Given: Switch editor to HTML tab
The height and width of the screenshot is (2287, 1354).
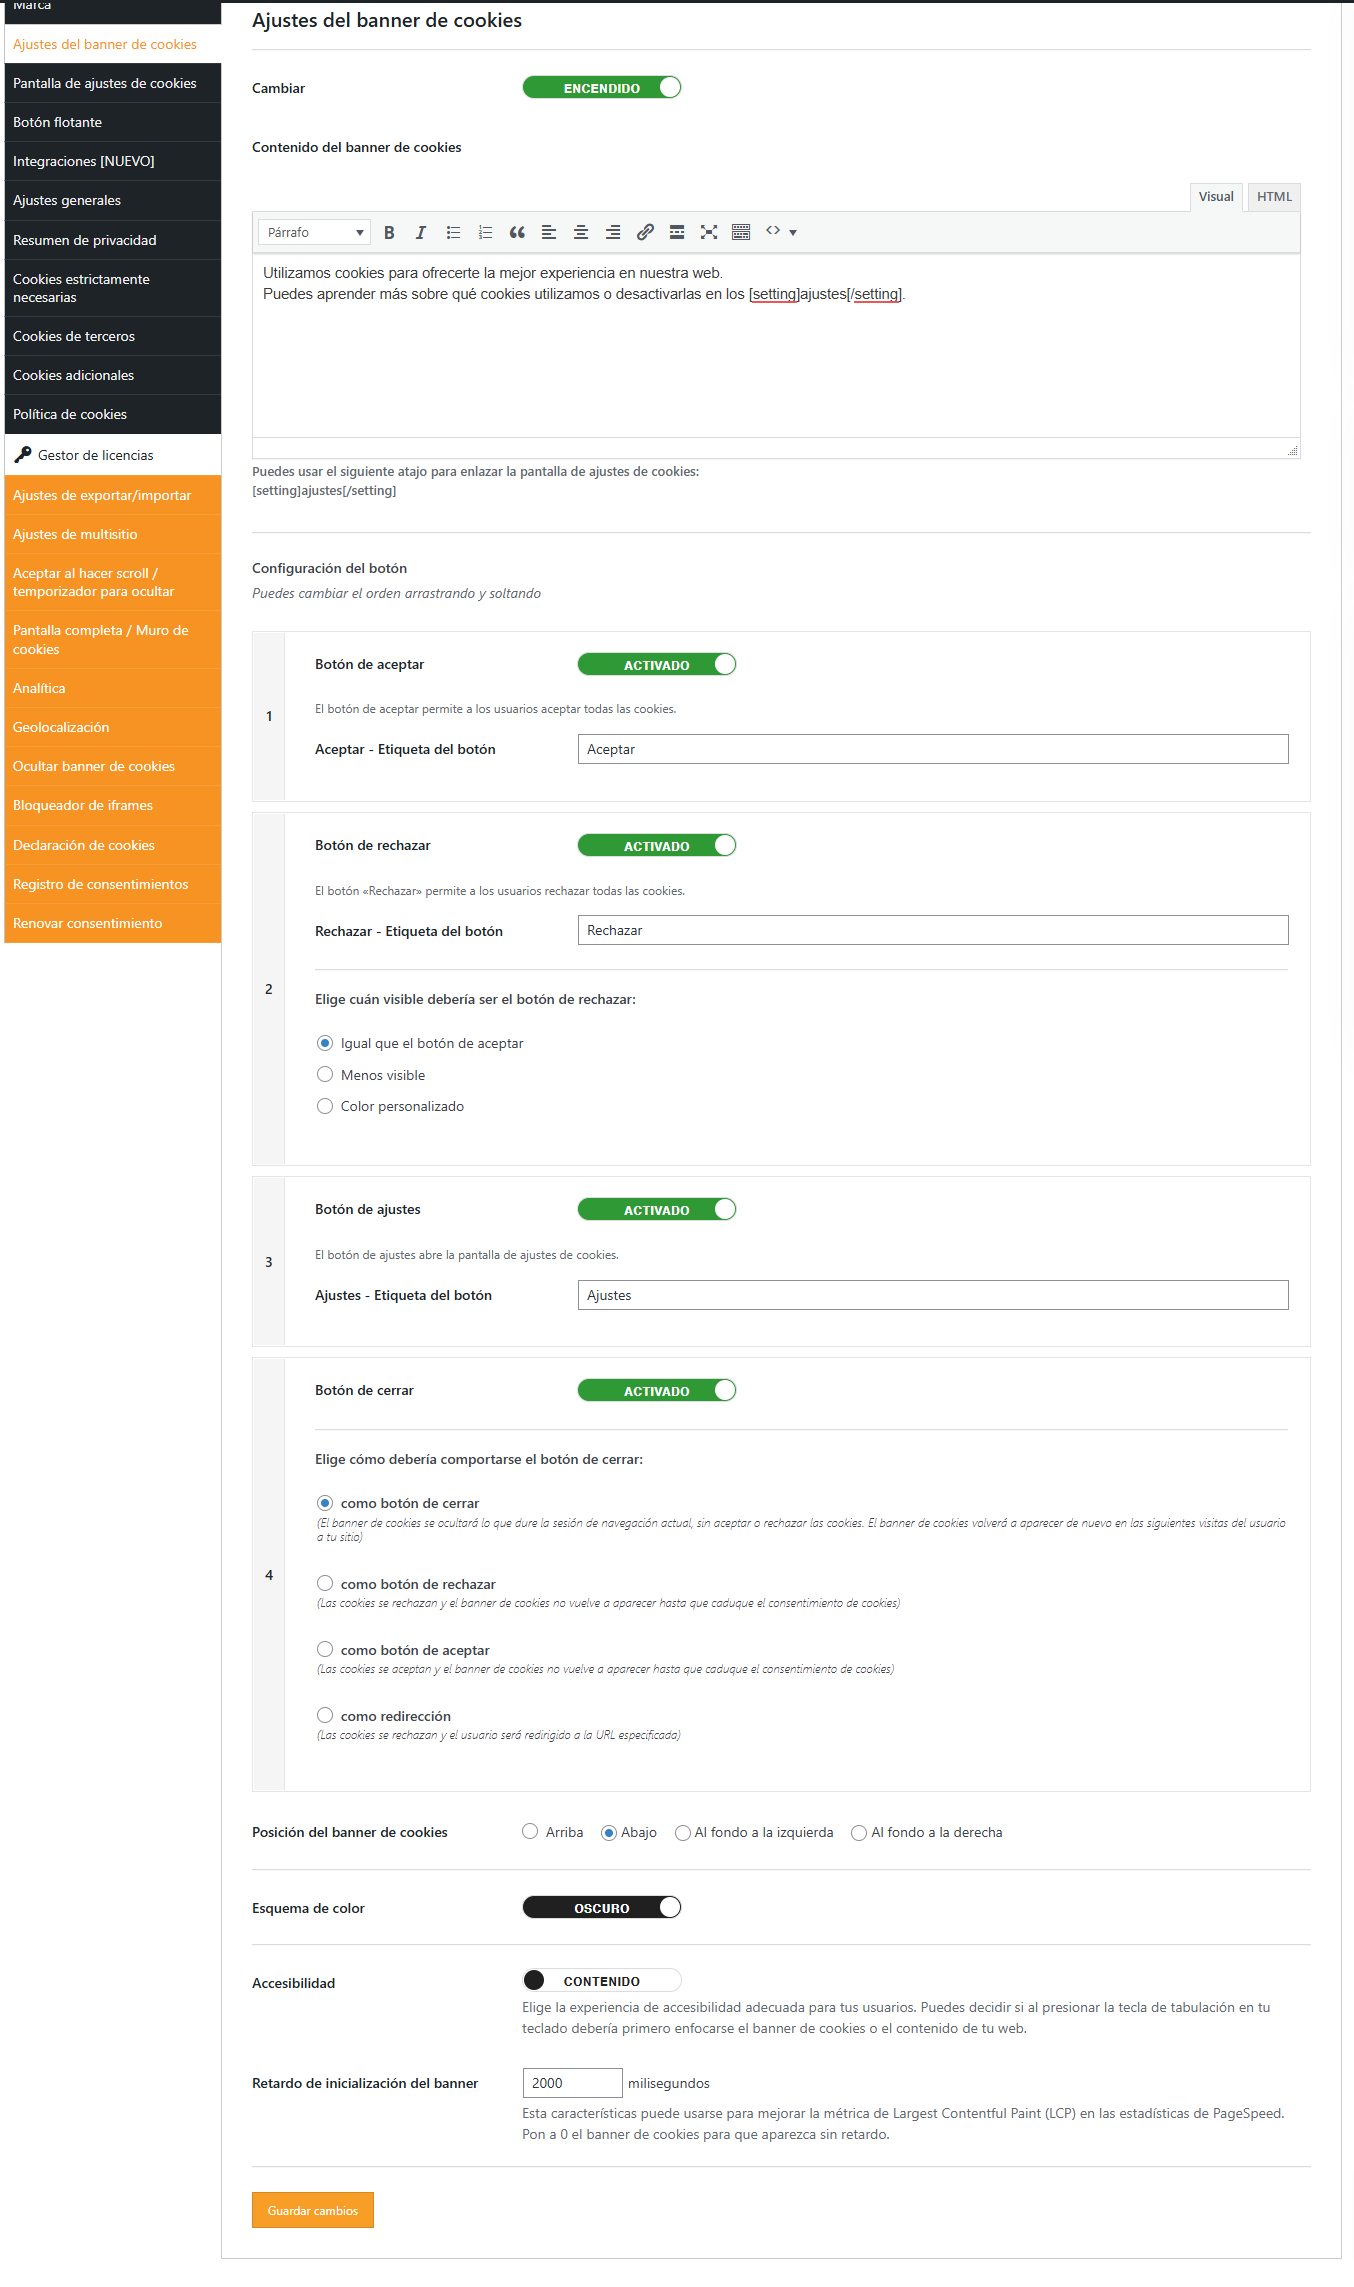Looking at the screenshot, I should coord(1274,197).
